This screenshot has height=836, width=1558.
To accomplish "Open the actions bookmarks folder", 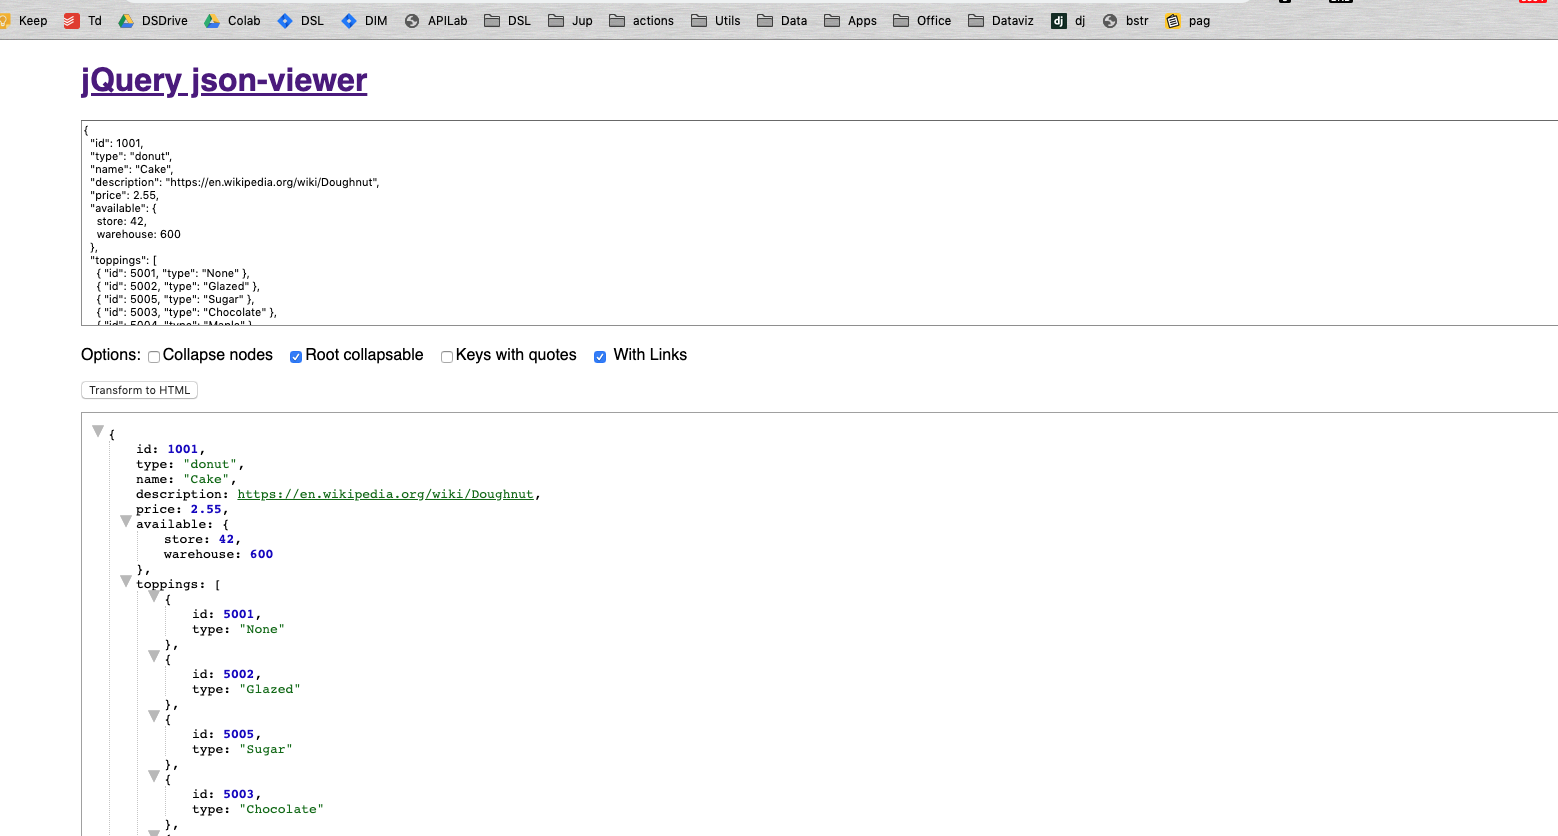I will (642, 20).
